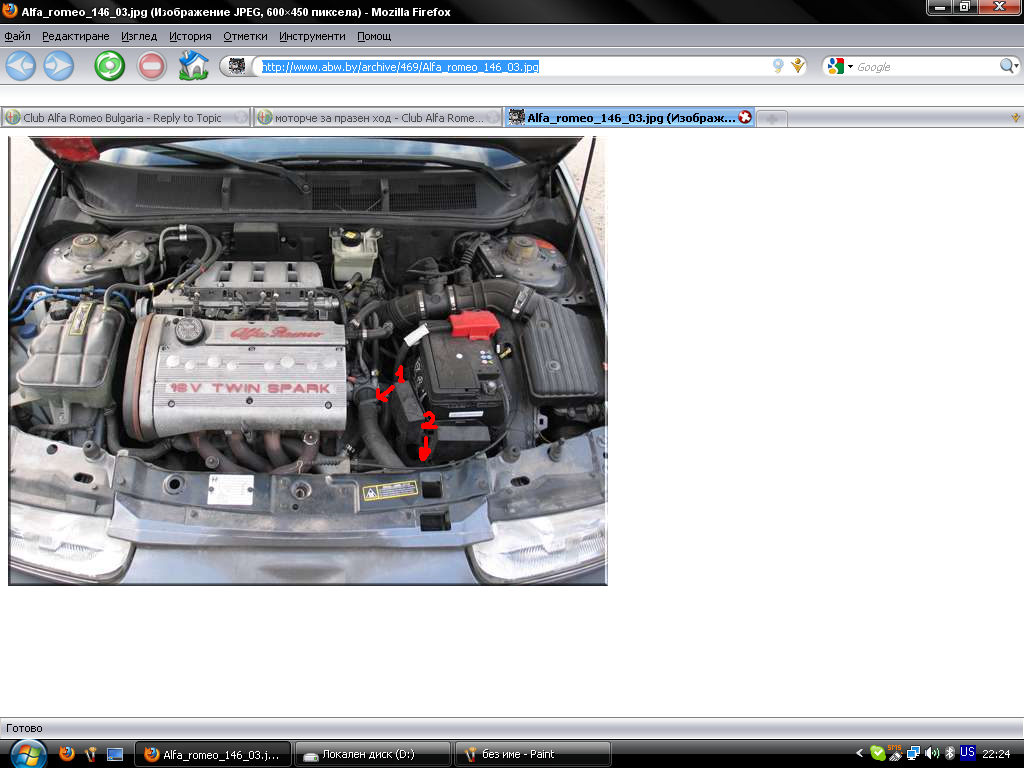Click the Forward navigation arrow
1024x768 pixels.
click(x=58, y=66)
